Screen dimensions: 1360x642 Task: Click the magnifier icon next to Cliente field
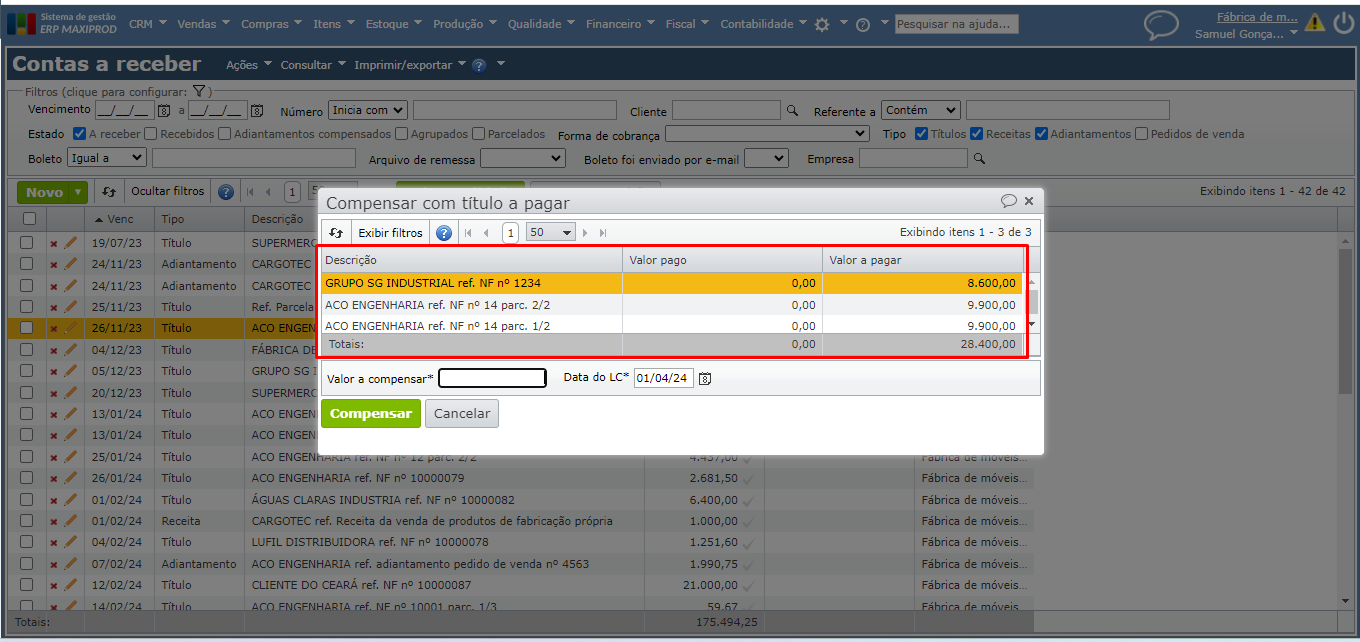tap(792, 111)
